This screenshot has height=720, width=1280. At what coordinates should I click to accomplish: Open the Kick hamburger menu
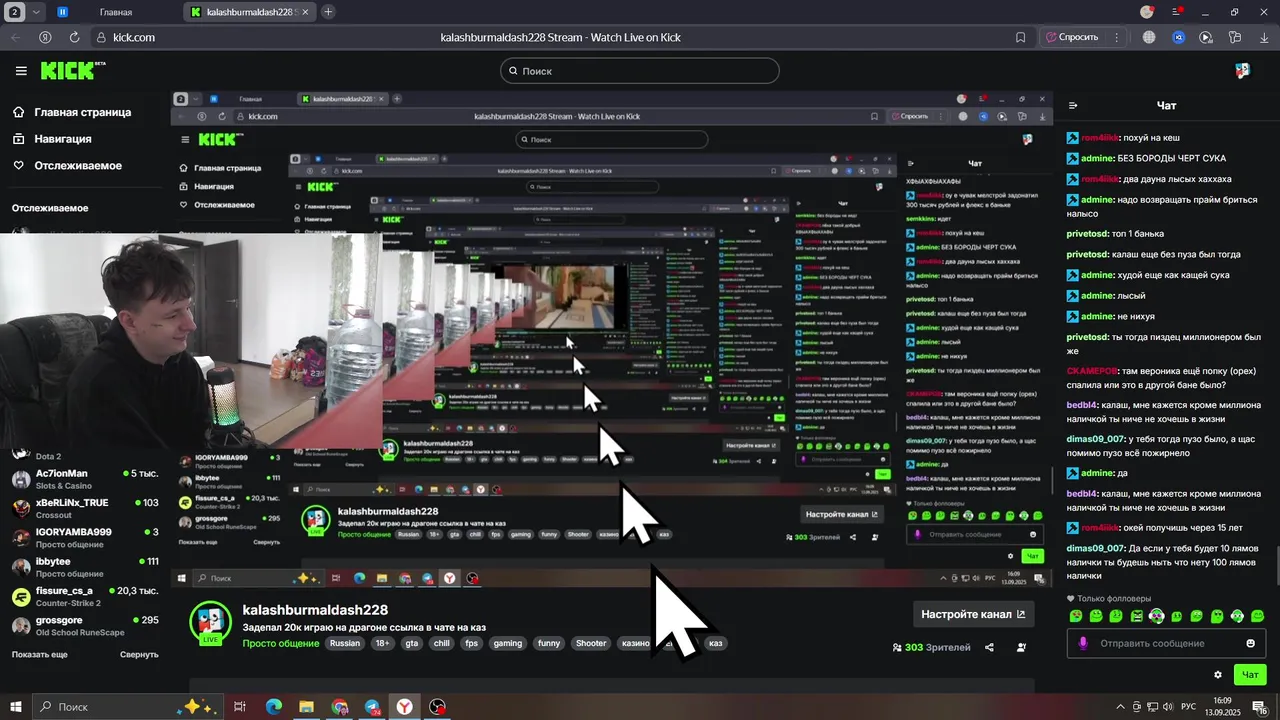tap(21, 71)
